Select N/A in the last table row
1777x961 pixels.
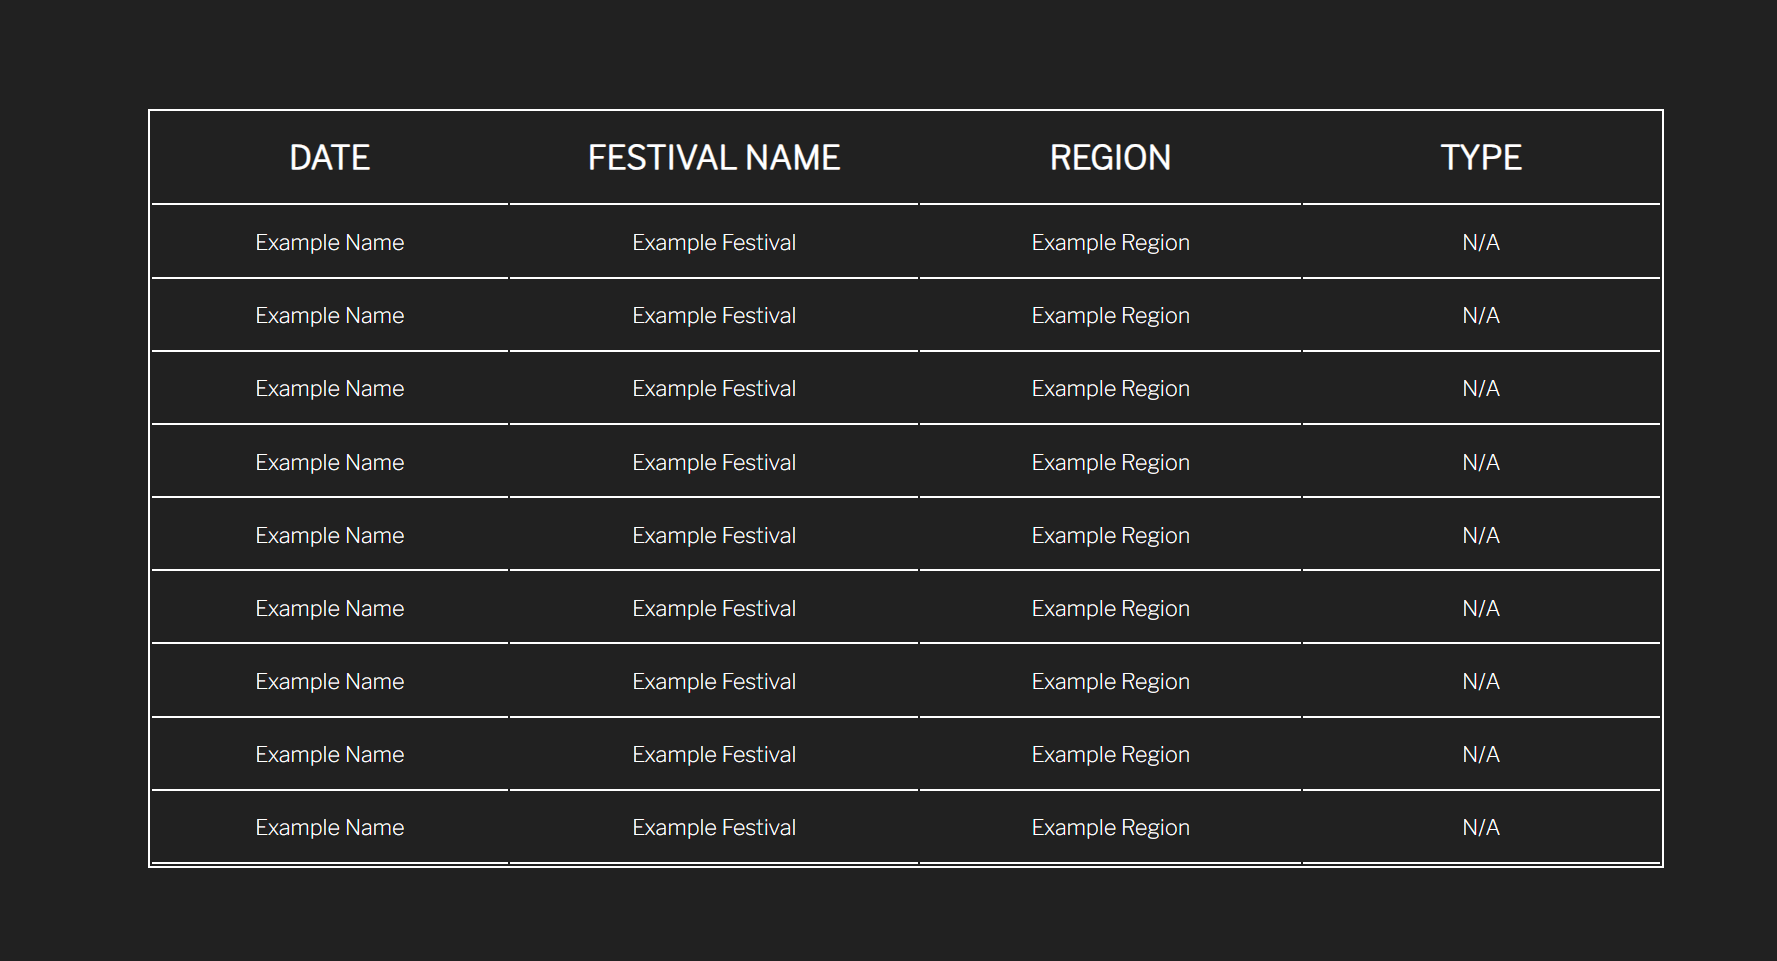(x=1481, y=828)
